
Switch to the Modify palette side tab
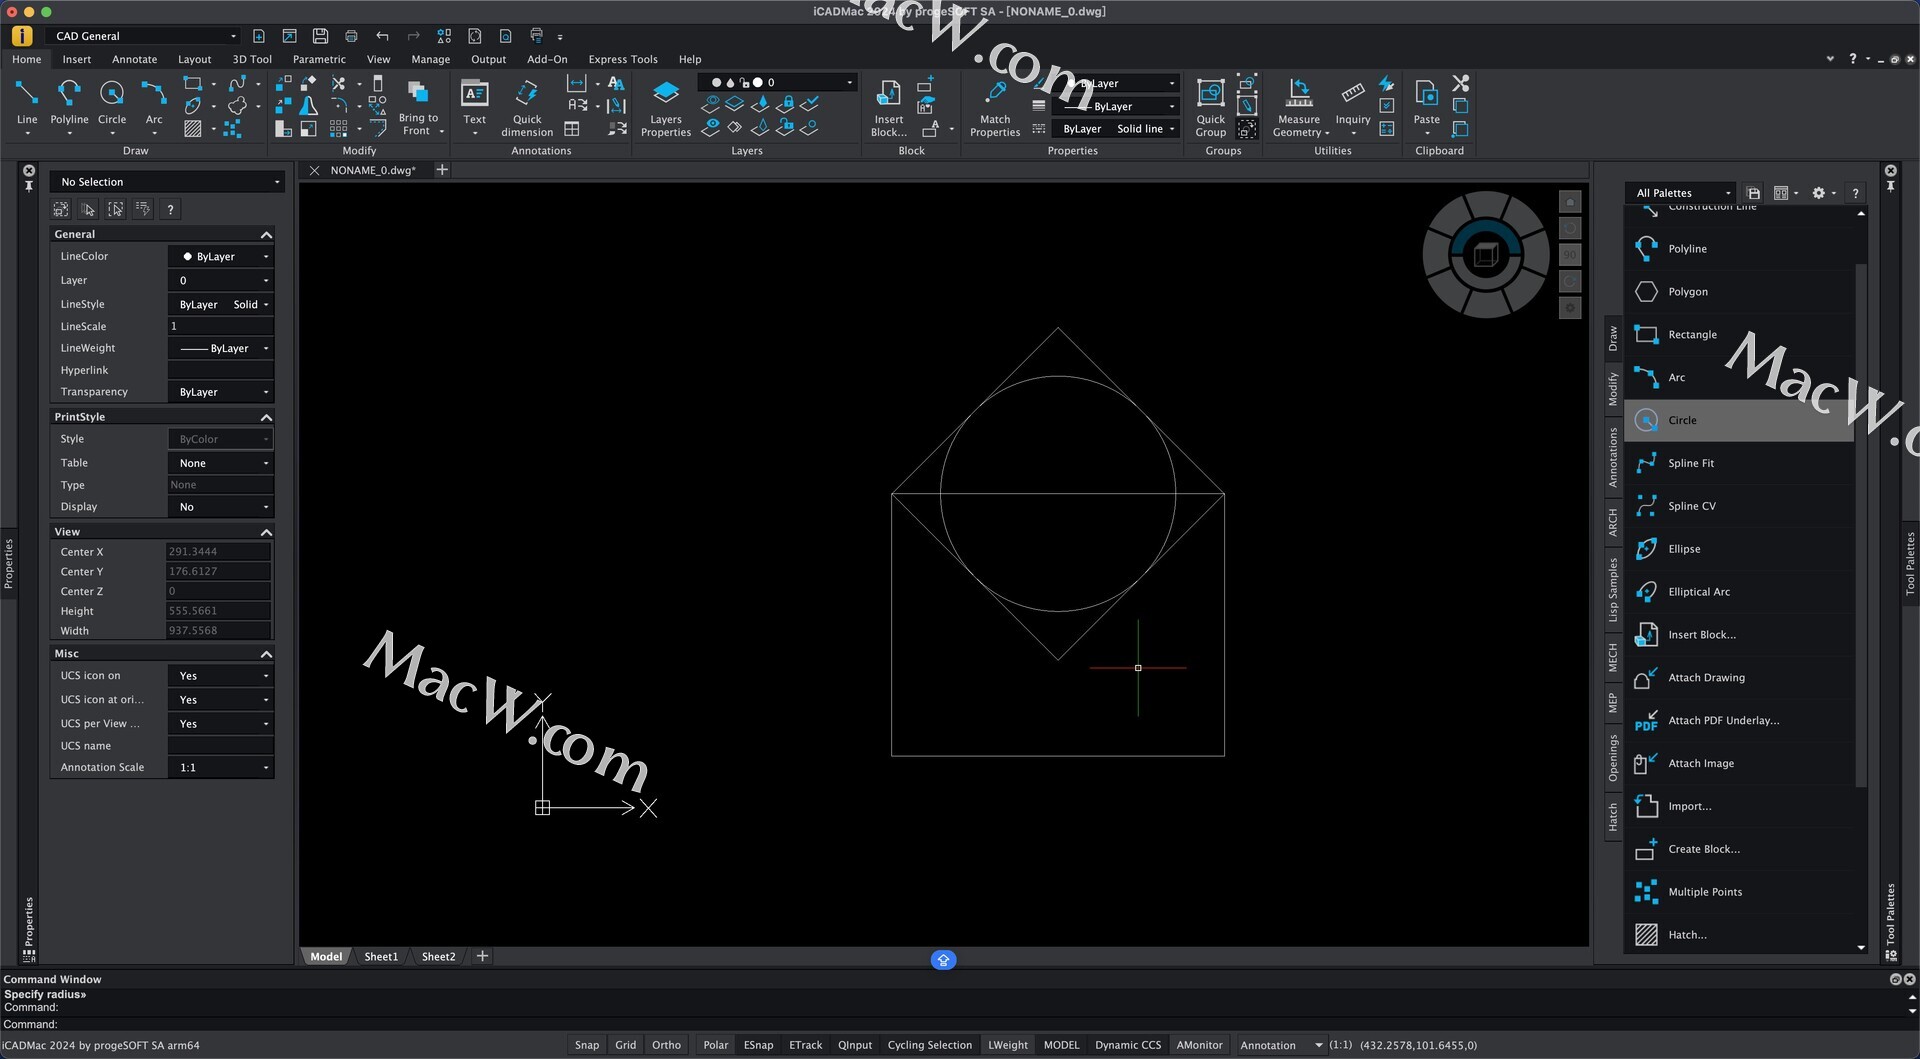pos(1613,390)
